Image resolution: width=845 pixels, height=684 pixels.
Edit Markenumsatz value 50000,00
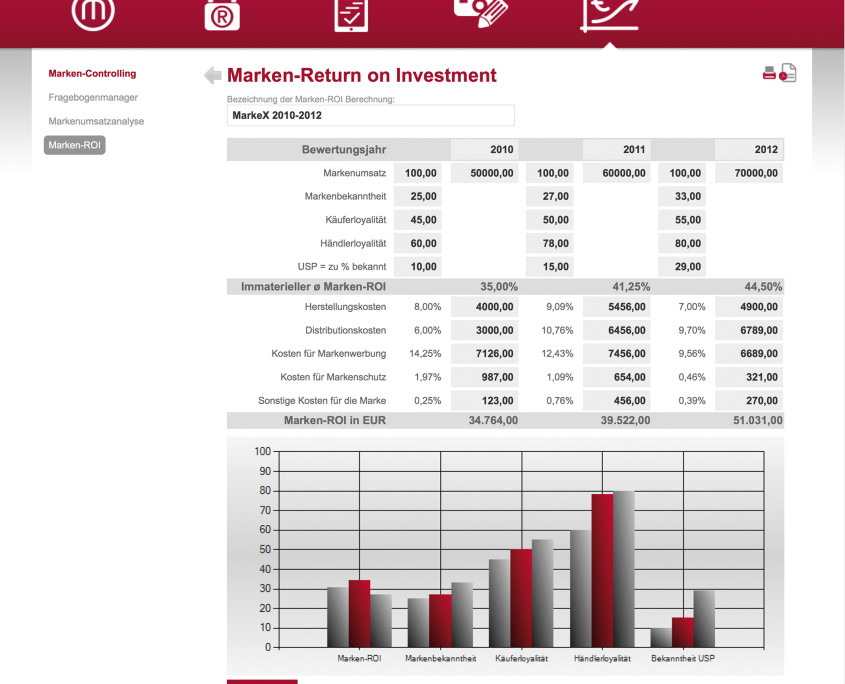click(484, 173)
